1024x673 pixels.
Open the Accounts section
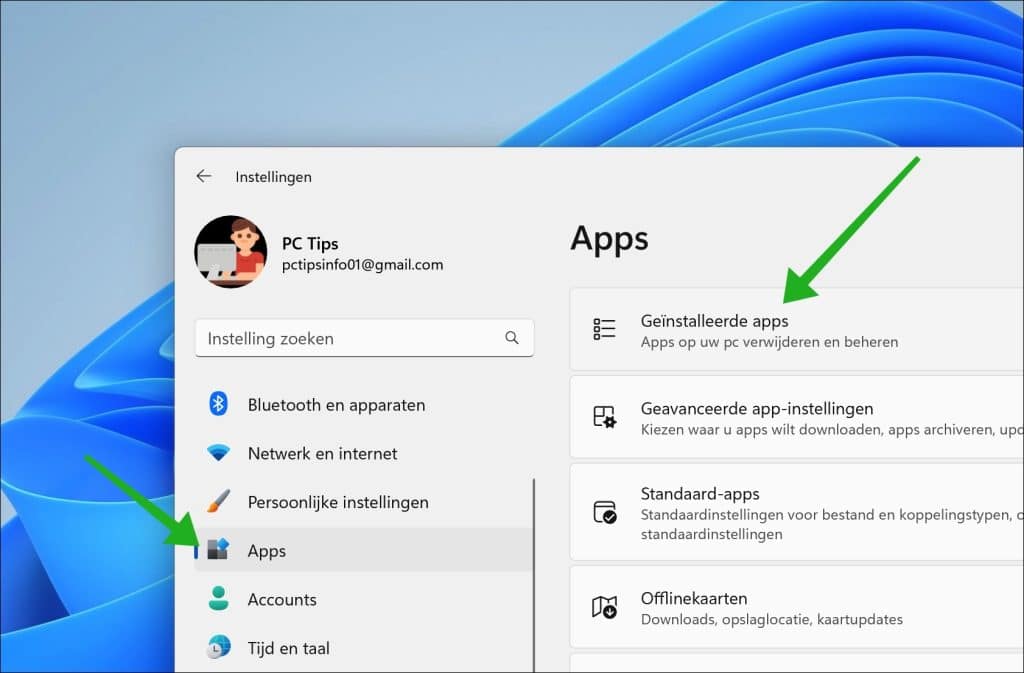363,599
